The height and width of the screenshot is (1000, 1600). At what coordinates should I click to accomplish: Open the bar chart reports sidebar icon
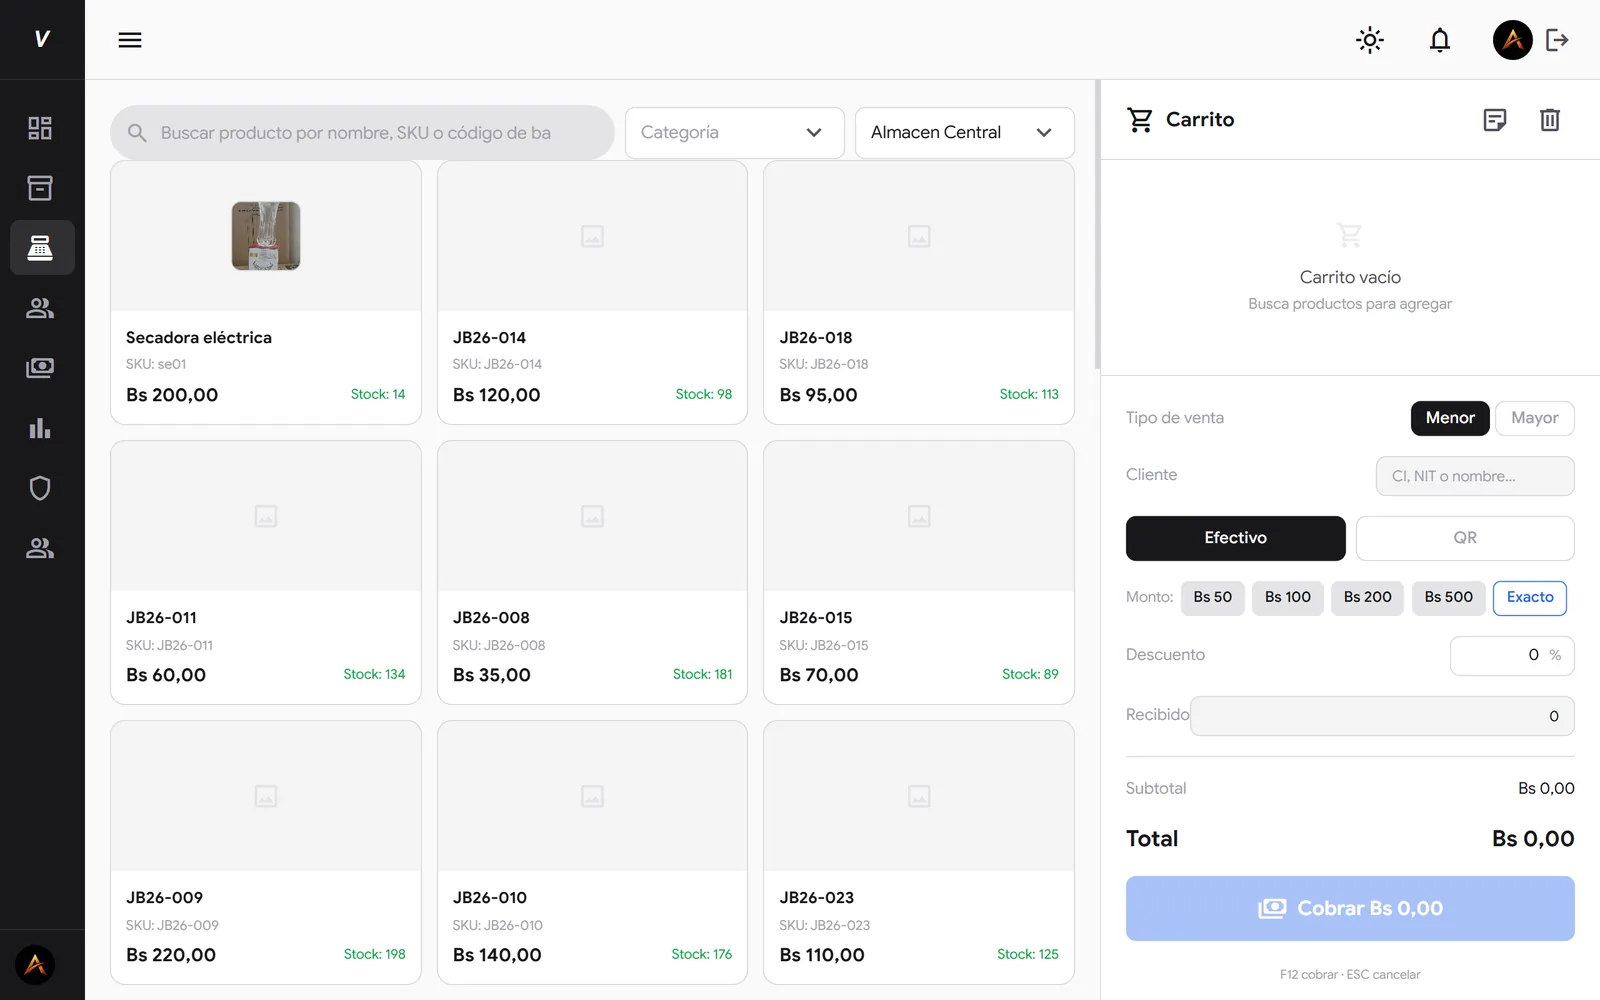coord(40,428)
